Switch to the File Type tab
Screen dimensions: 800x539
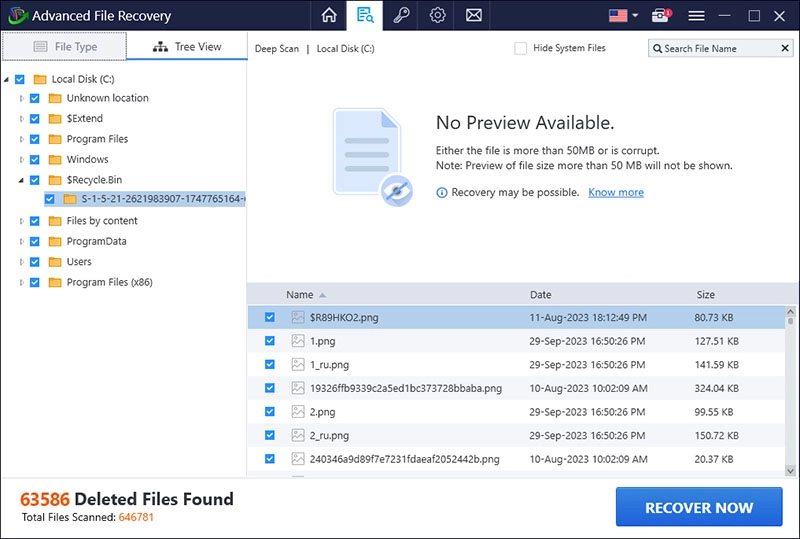click(x=64, y=46)
